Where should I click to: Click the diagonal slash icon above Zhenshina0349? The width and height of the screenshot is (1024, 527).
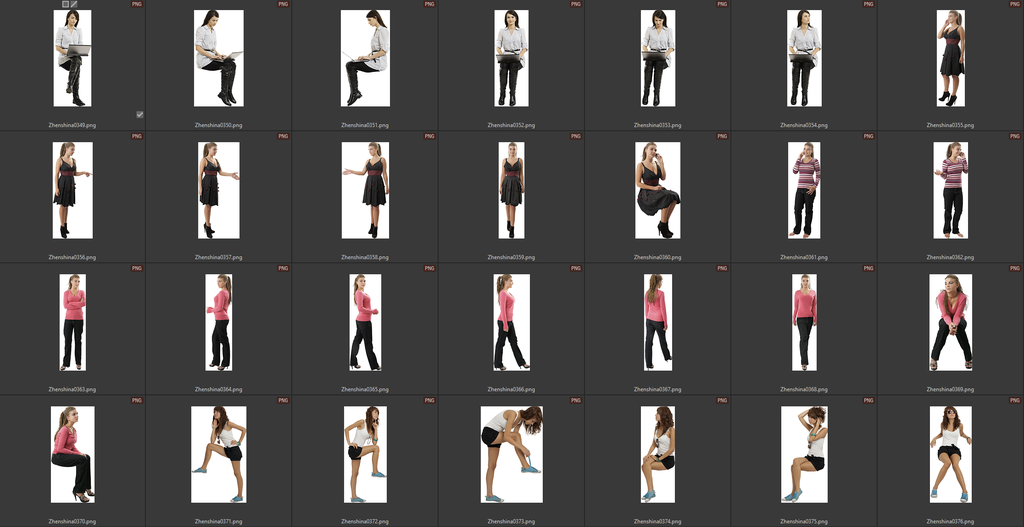tap(74, 4)
